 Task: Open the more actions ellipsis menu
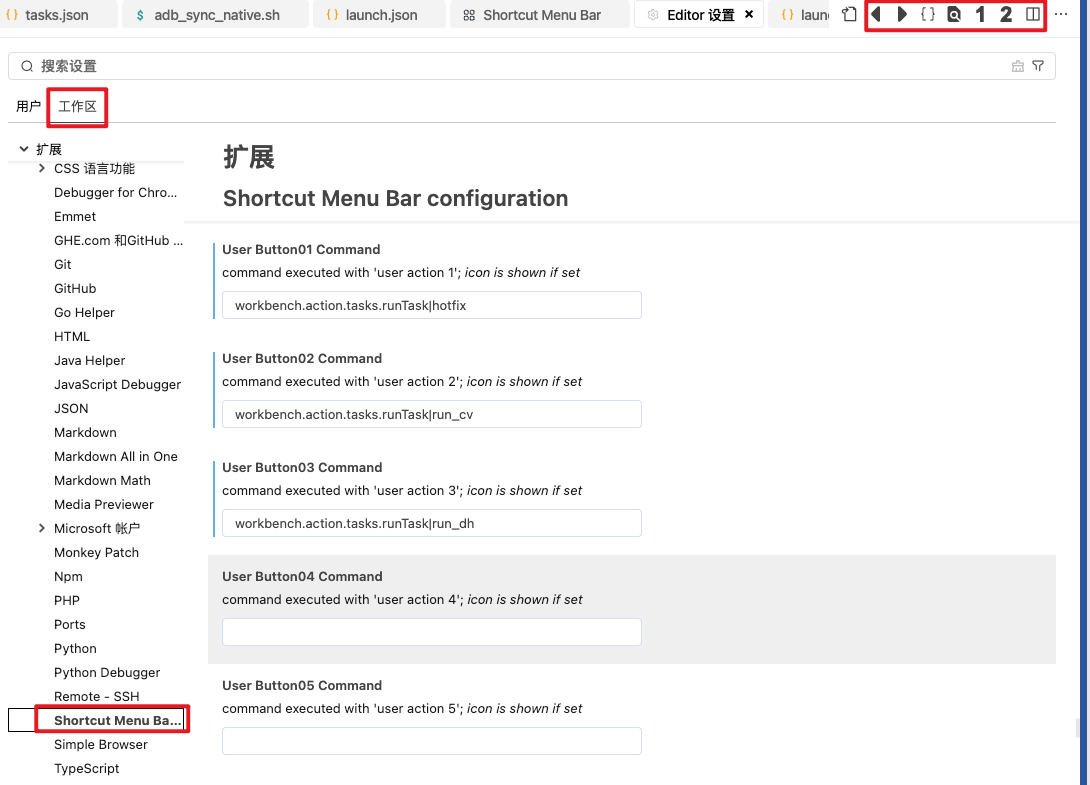(1061, 15)
